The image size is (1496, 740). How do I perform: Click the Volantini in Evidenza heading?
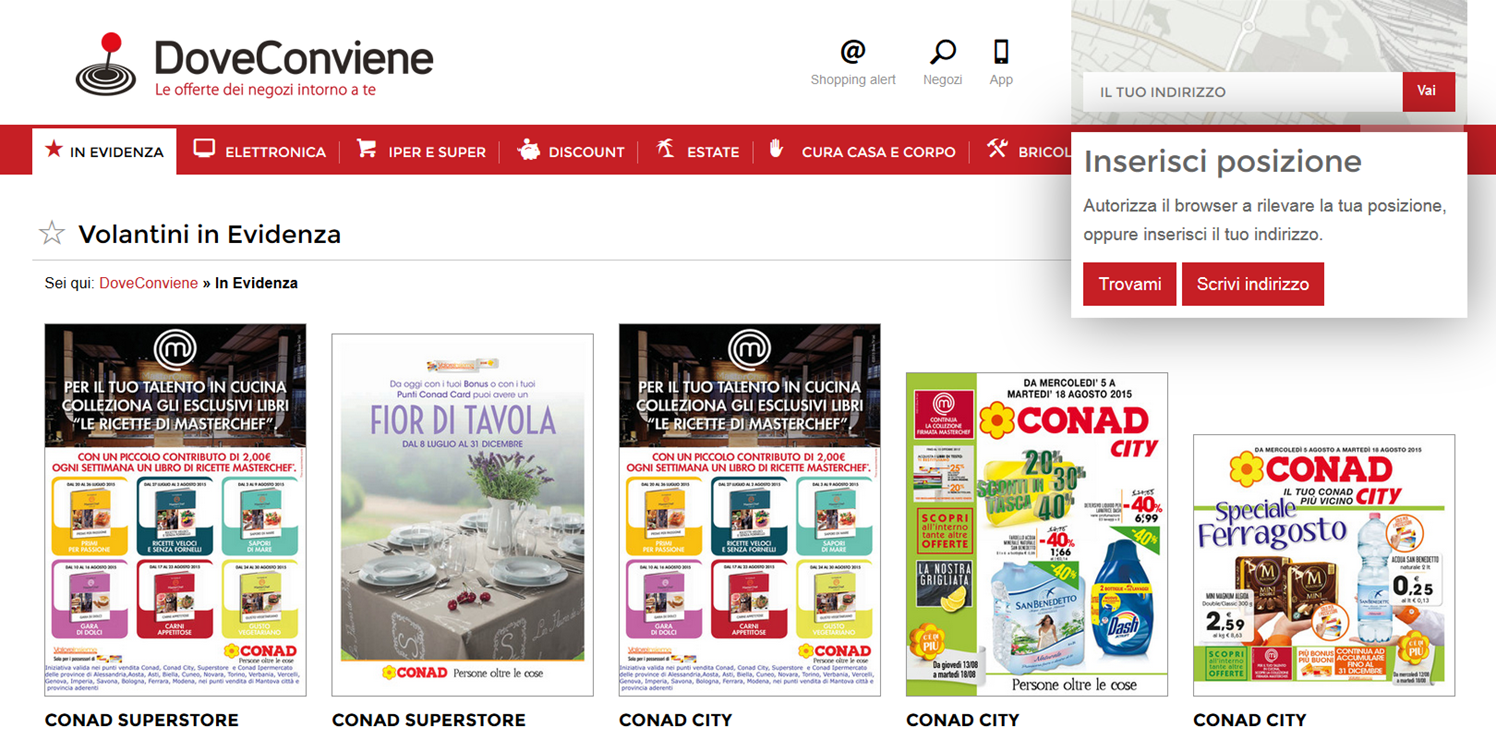point(210,234)
